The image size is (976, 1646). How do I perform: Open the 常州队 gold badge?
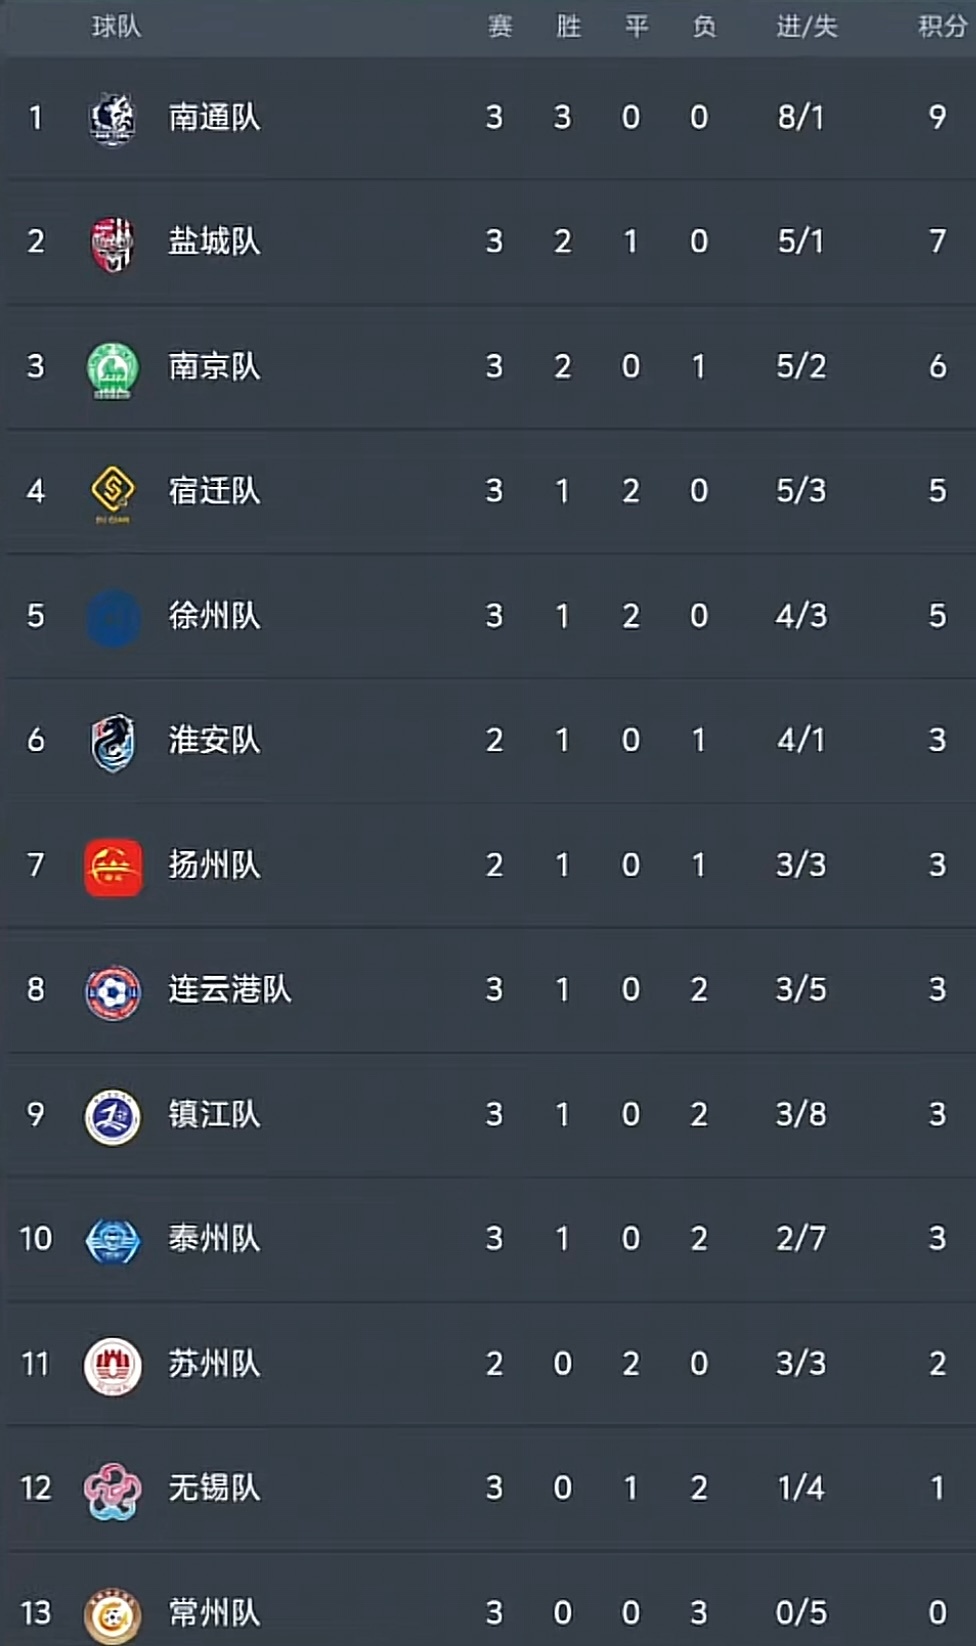tap(112, 1615)
